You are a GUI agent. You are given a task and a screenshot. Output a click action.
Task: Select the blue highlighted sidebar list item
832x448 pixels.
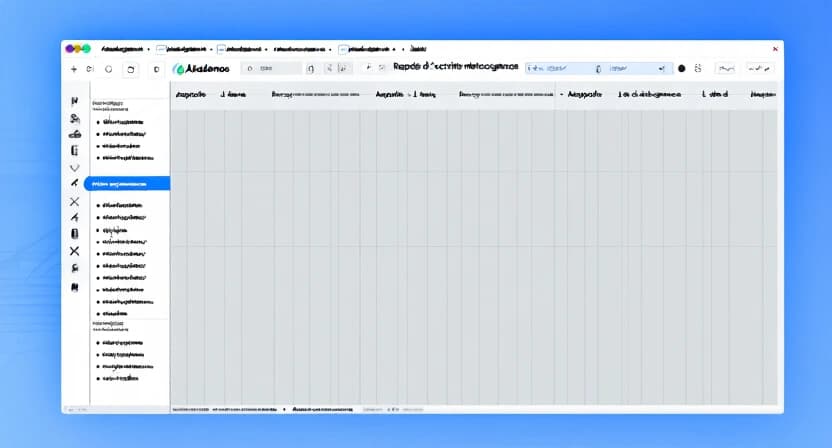click(127, 184)
